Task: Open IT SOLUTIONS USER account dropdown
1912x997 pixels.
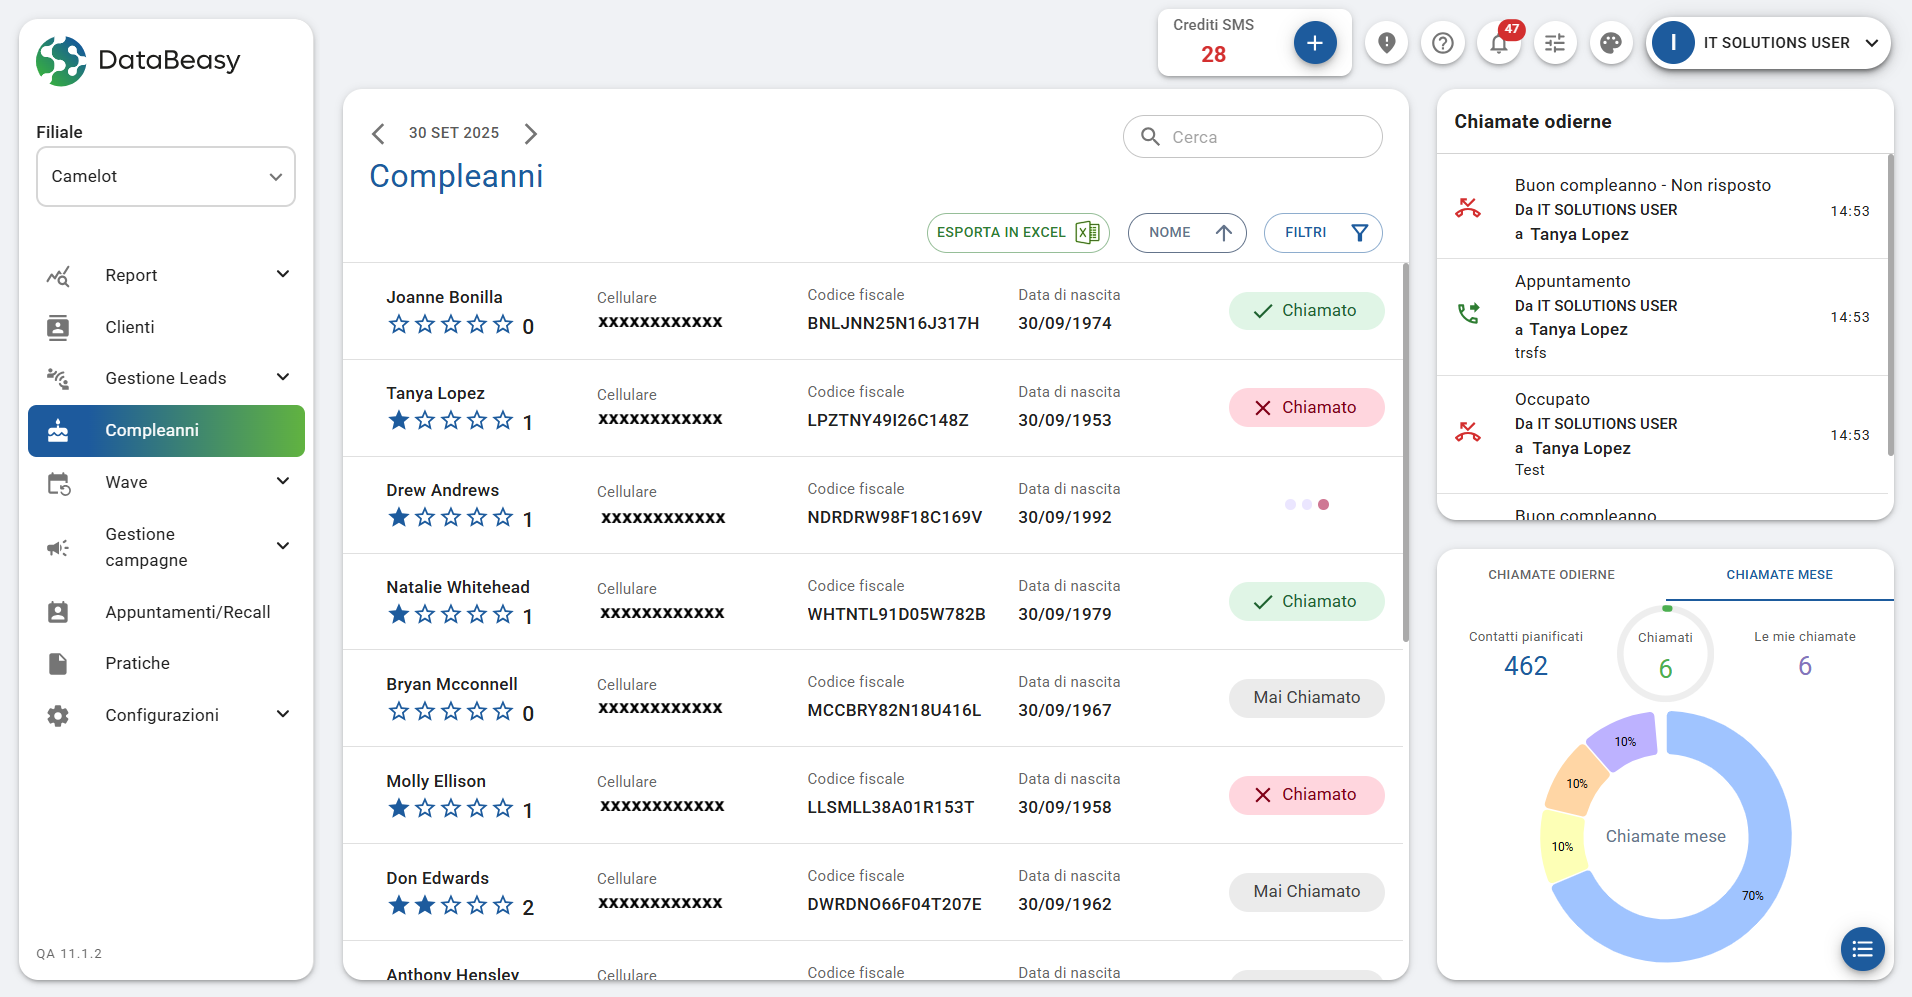Action: (x=1768, y=43)
